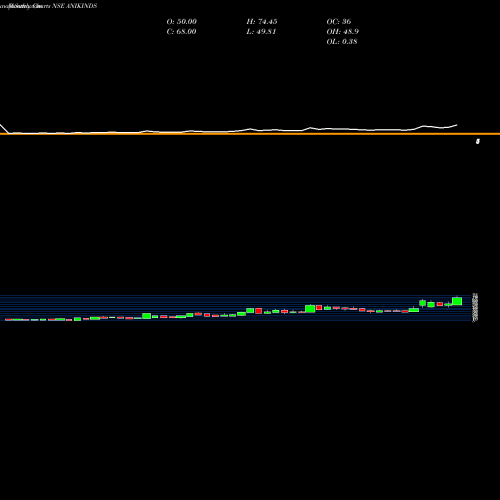Click the open price value O: 50.00

click(181, 22)
